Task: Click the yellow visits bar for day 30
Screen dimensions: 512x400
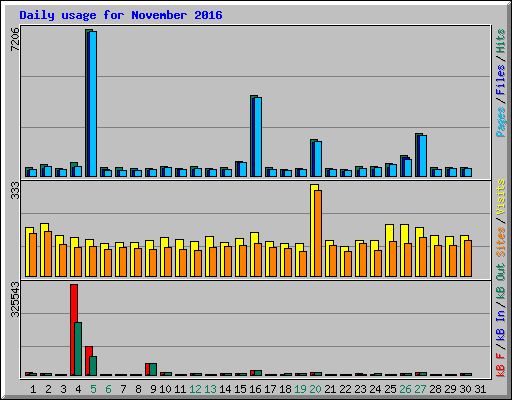Action: point(463,256)
